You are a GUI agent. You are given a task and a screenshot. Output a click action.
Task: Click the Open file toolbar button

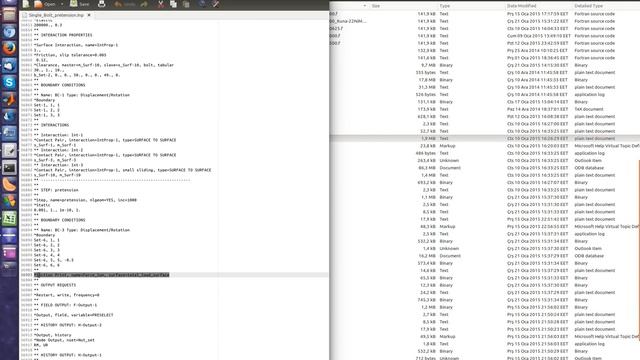point(45,4)
